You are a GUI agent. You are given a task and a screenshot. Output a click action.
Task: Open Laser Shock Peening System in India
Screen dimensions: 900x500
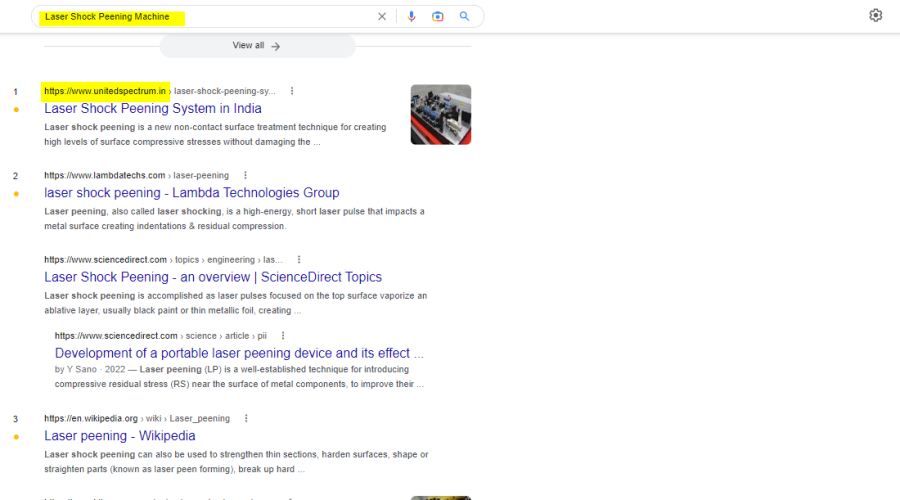point(153,108)
